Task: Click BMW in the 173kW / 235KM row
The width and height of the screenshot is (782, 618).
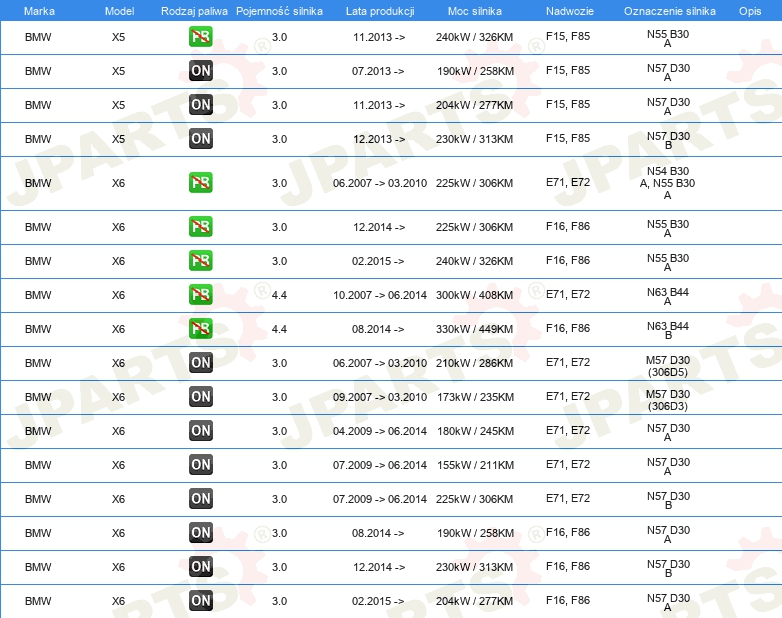Action: (x=38, y=397)
